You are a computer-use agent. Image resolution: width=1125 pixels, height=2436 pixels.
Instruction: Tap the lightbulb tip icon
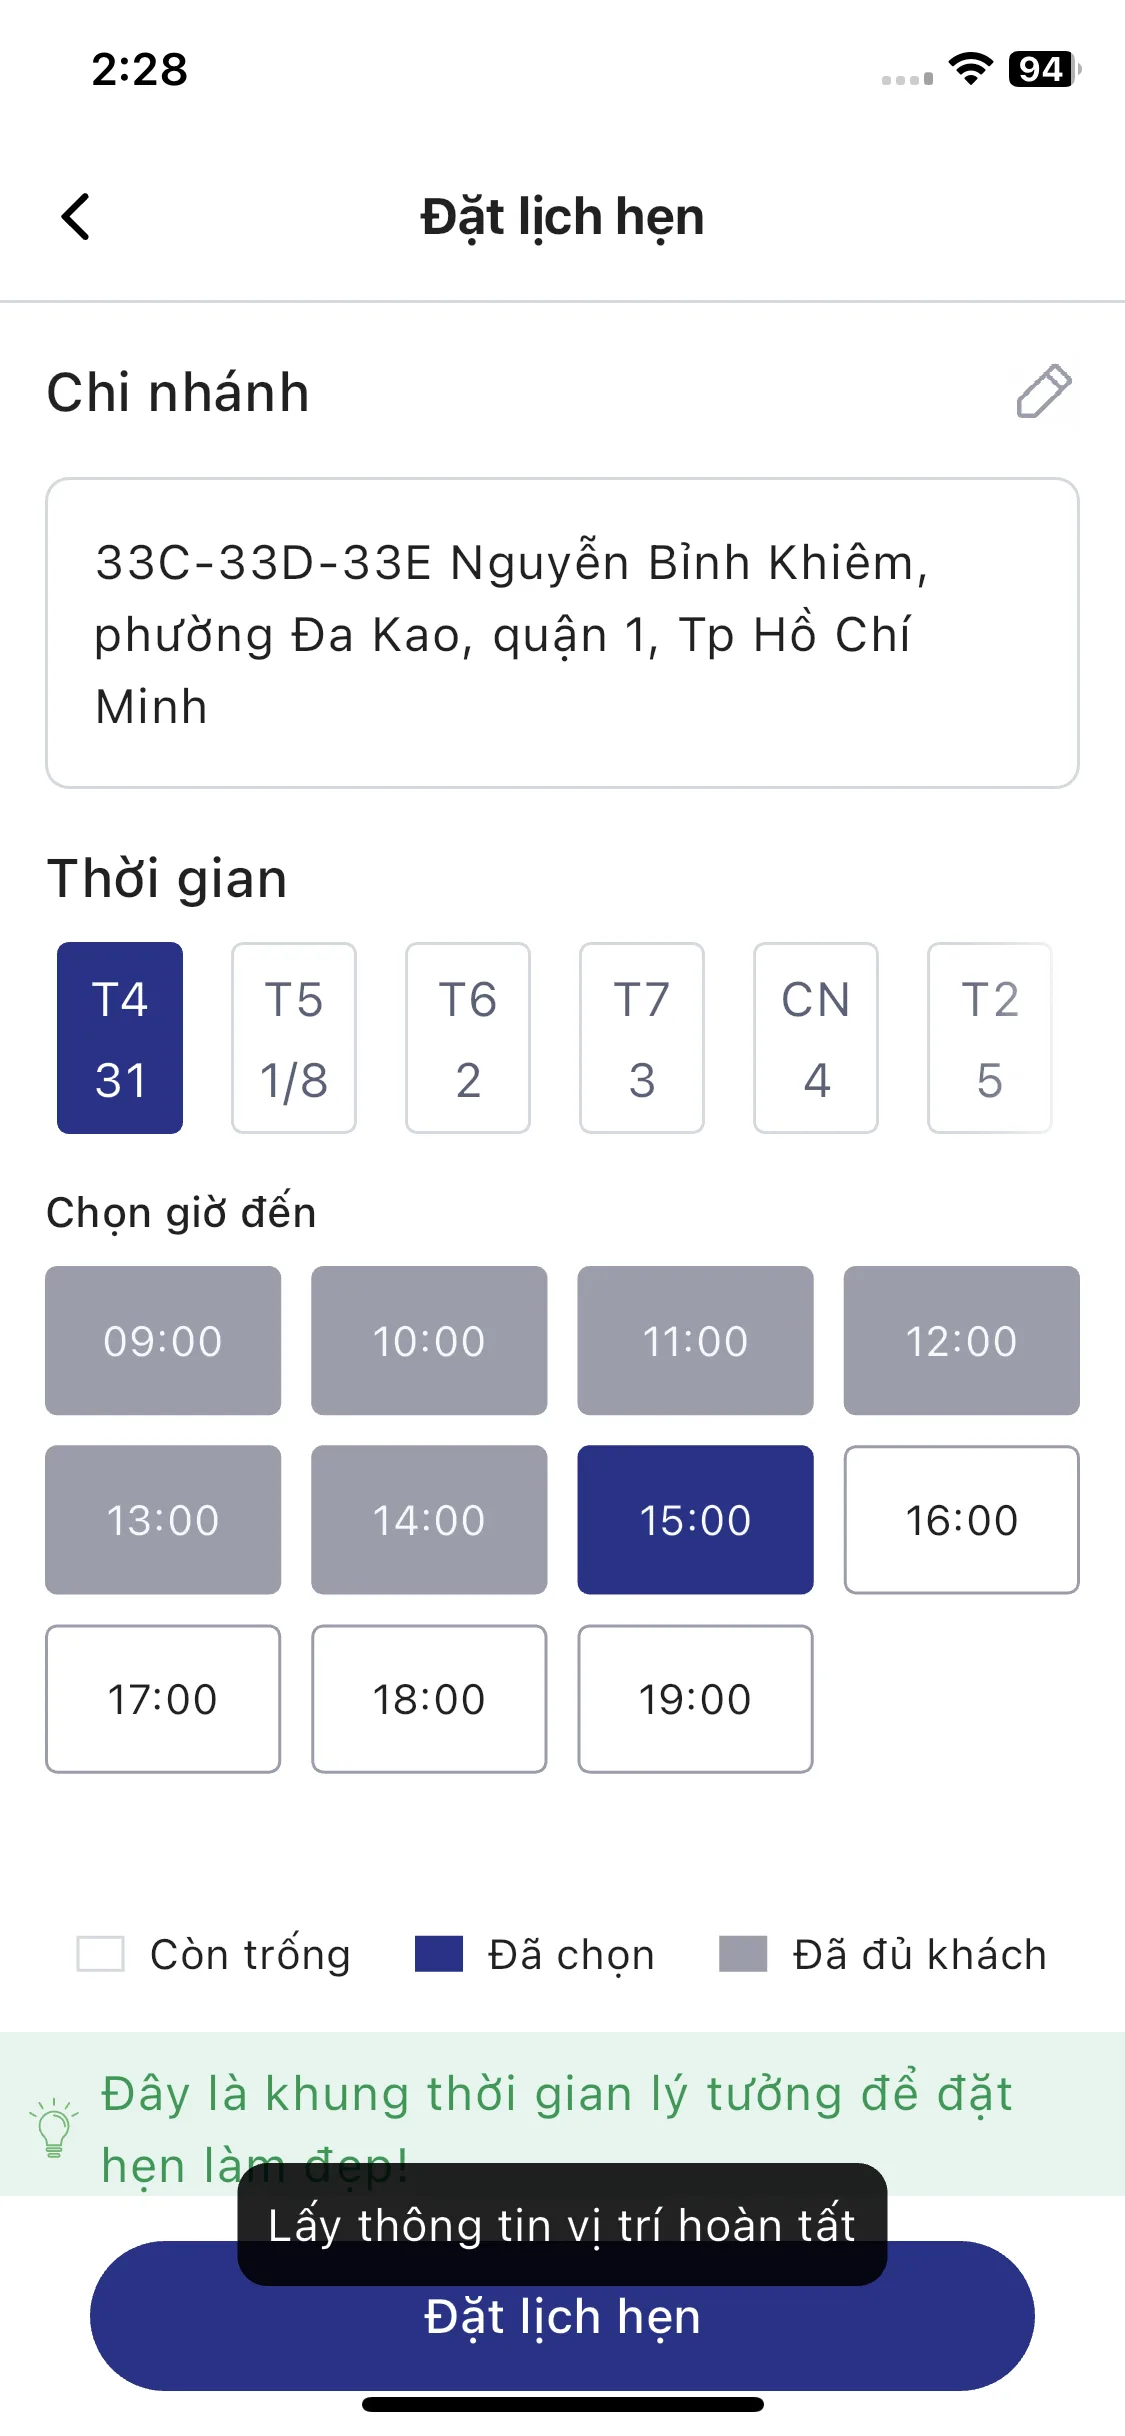[x=54, y=2128]
